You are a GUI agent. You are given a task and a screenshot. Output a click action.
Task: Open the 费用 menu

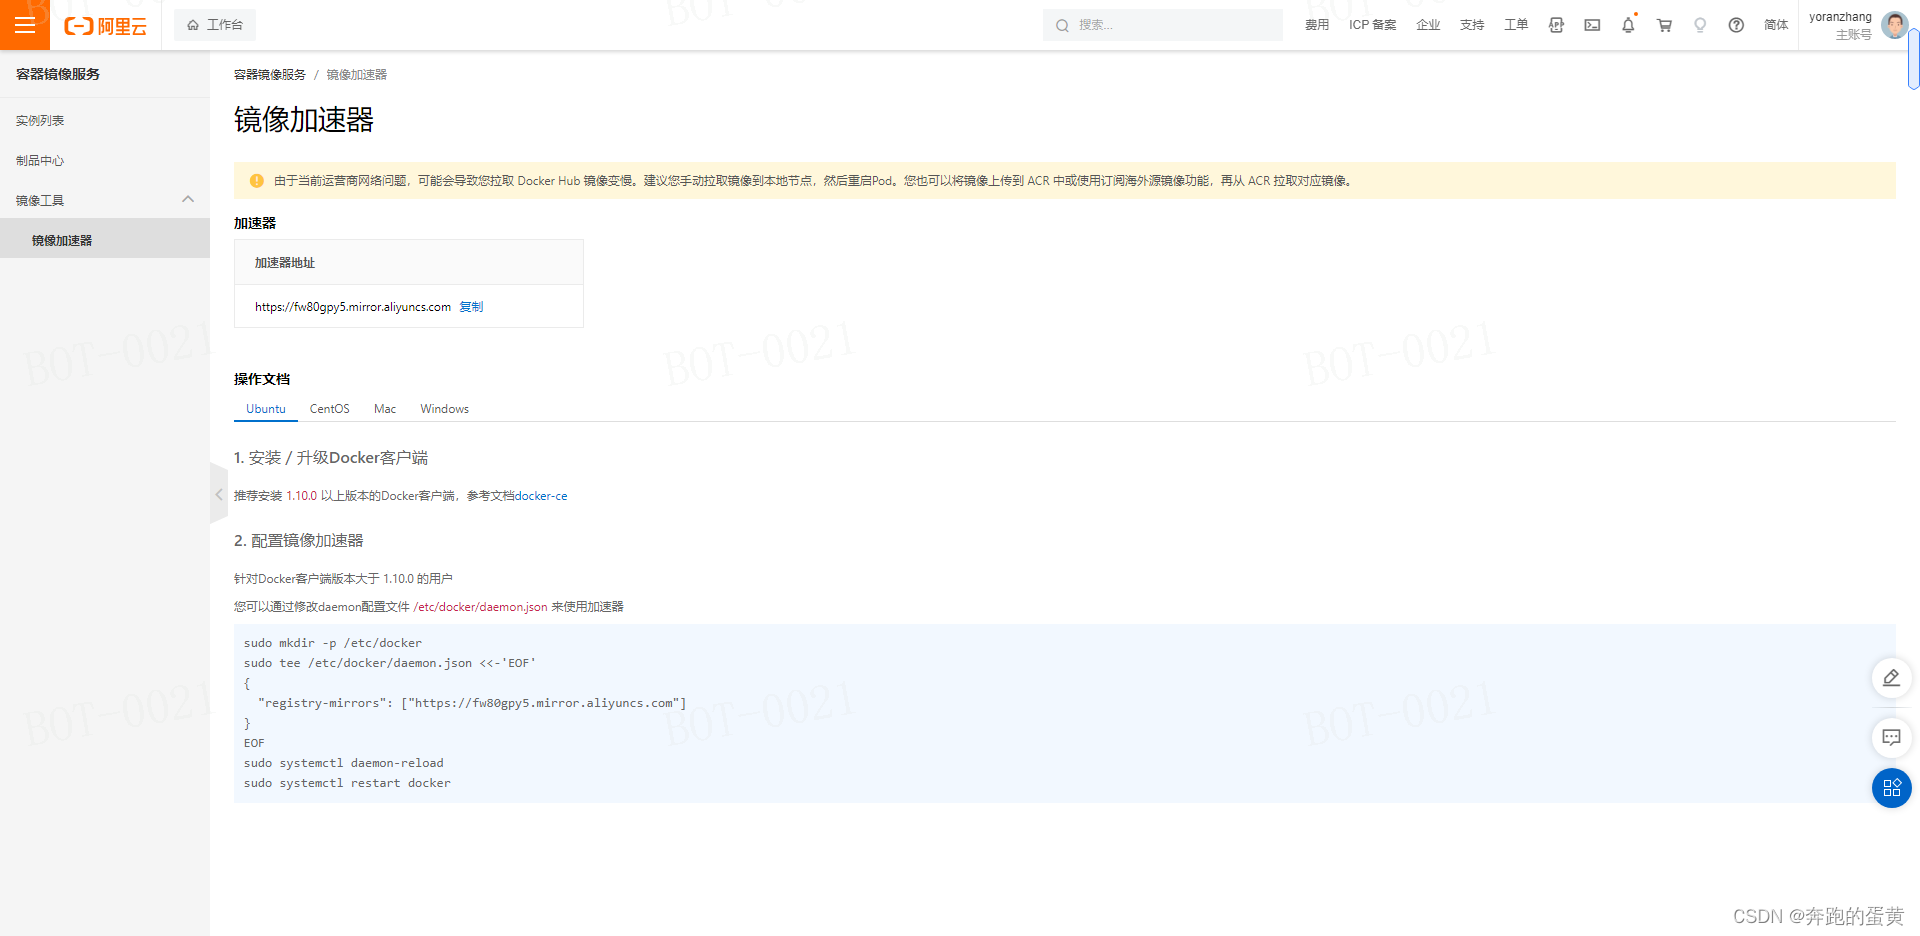(x=1317, y=25)
